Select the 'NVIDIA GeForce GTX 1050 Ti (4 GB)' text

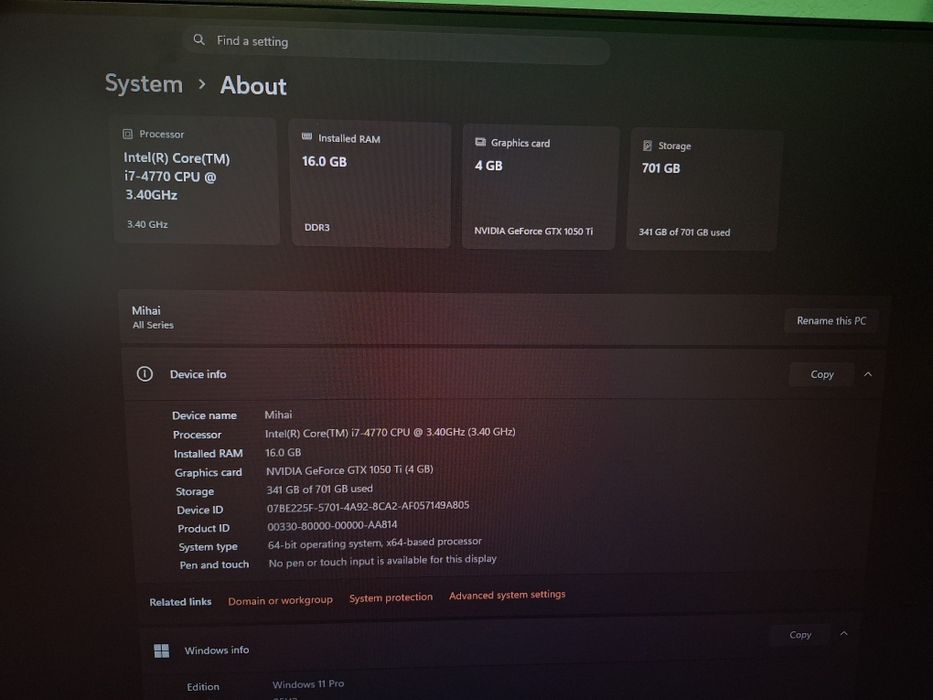click(349, 470)
